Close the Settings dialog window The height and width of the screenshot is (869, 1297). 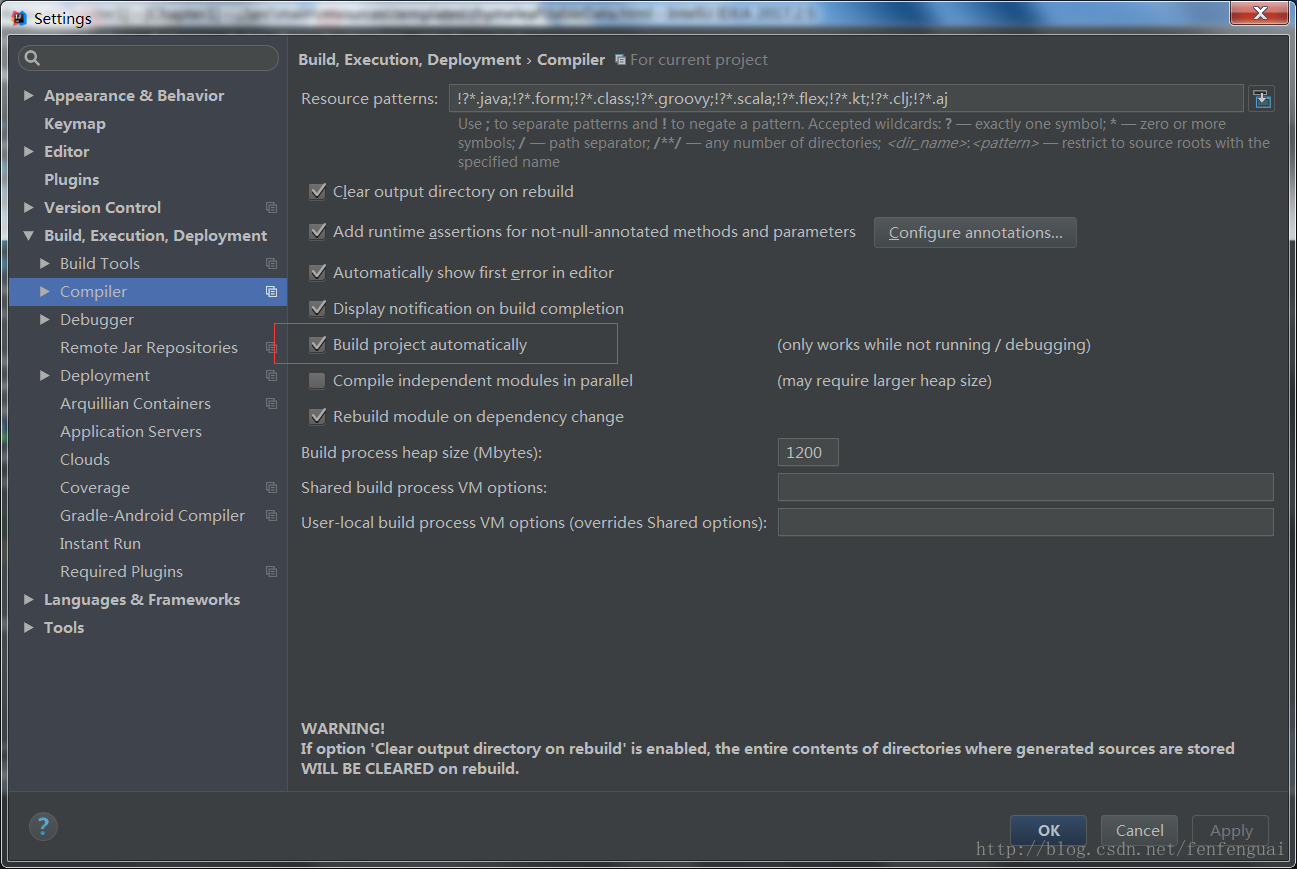pos(1262,13)
